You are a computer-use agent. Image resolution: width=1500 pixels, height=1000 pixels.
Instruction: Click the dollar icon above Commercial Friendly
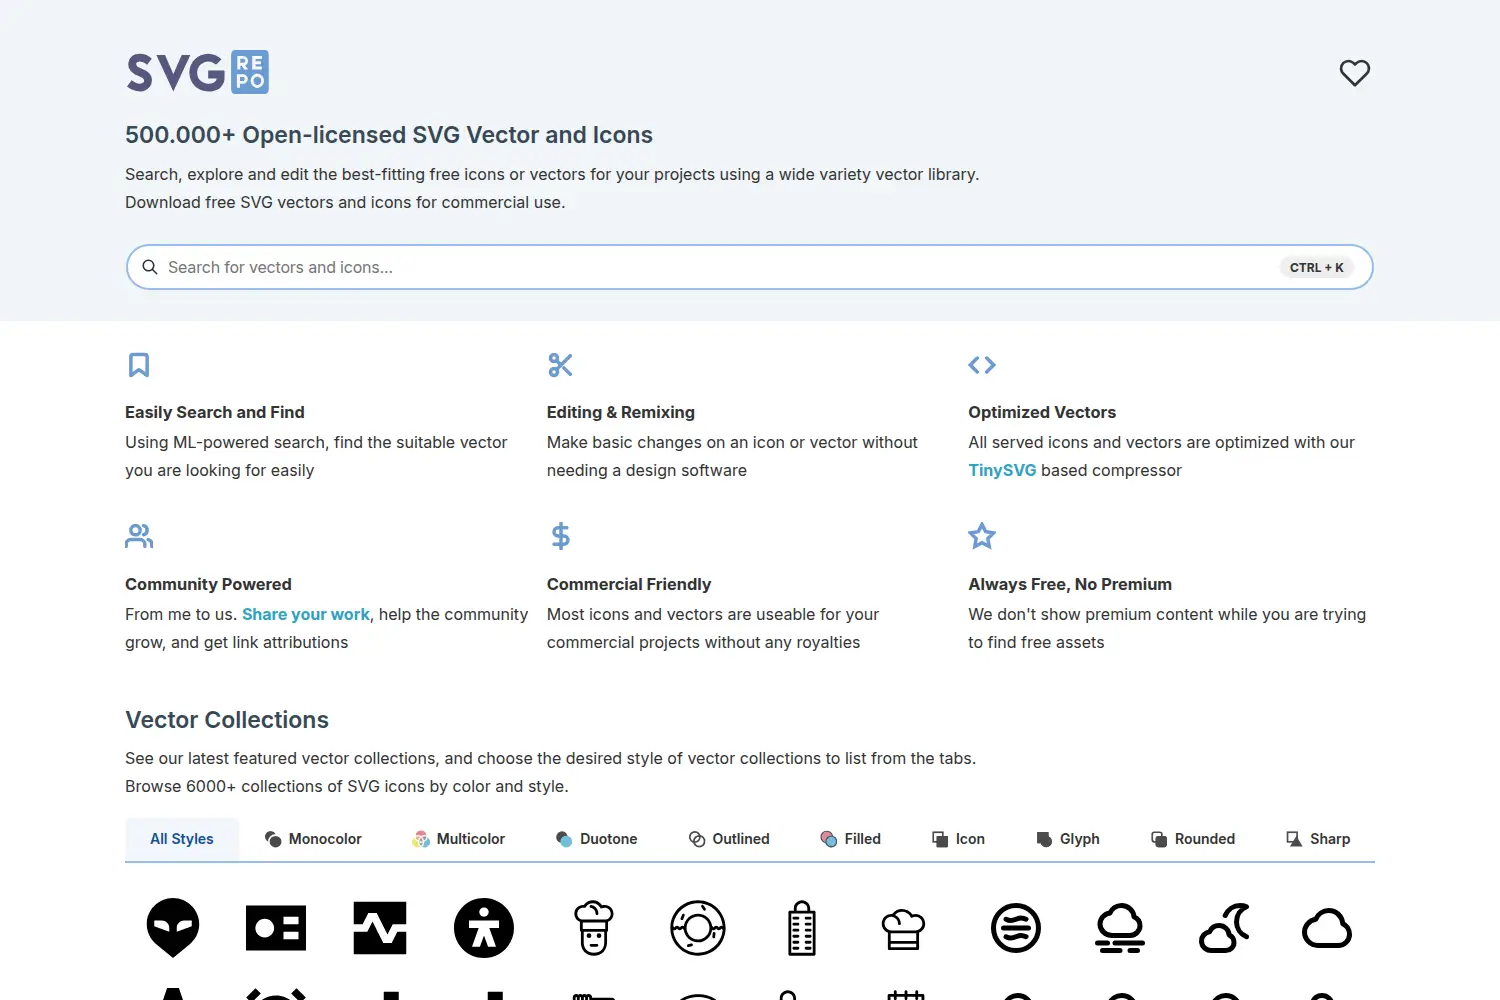(560, 536)
